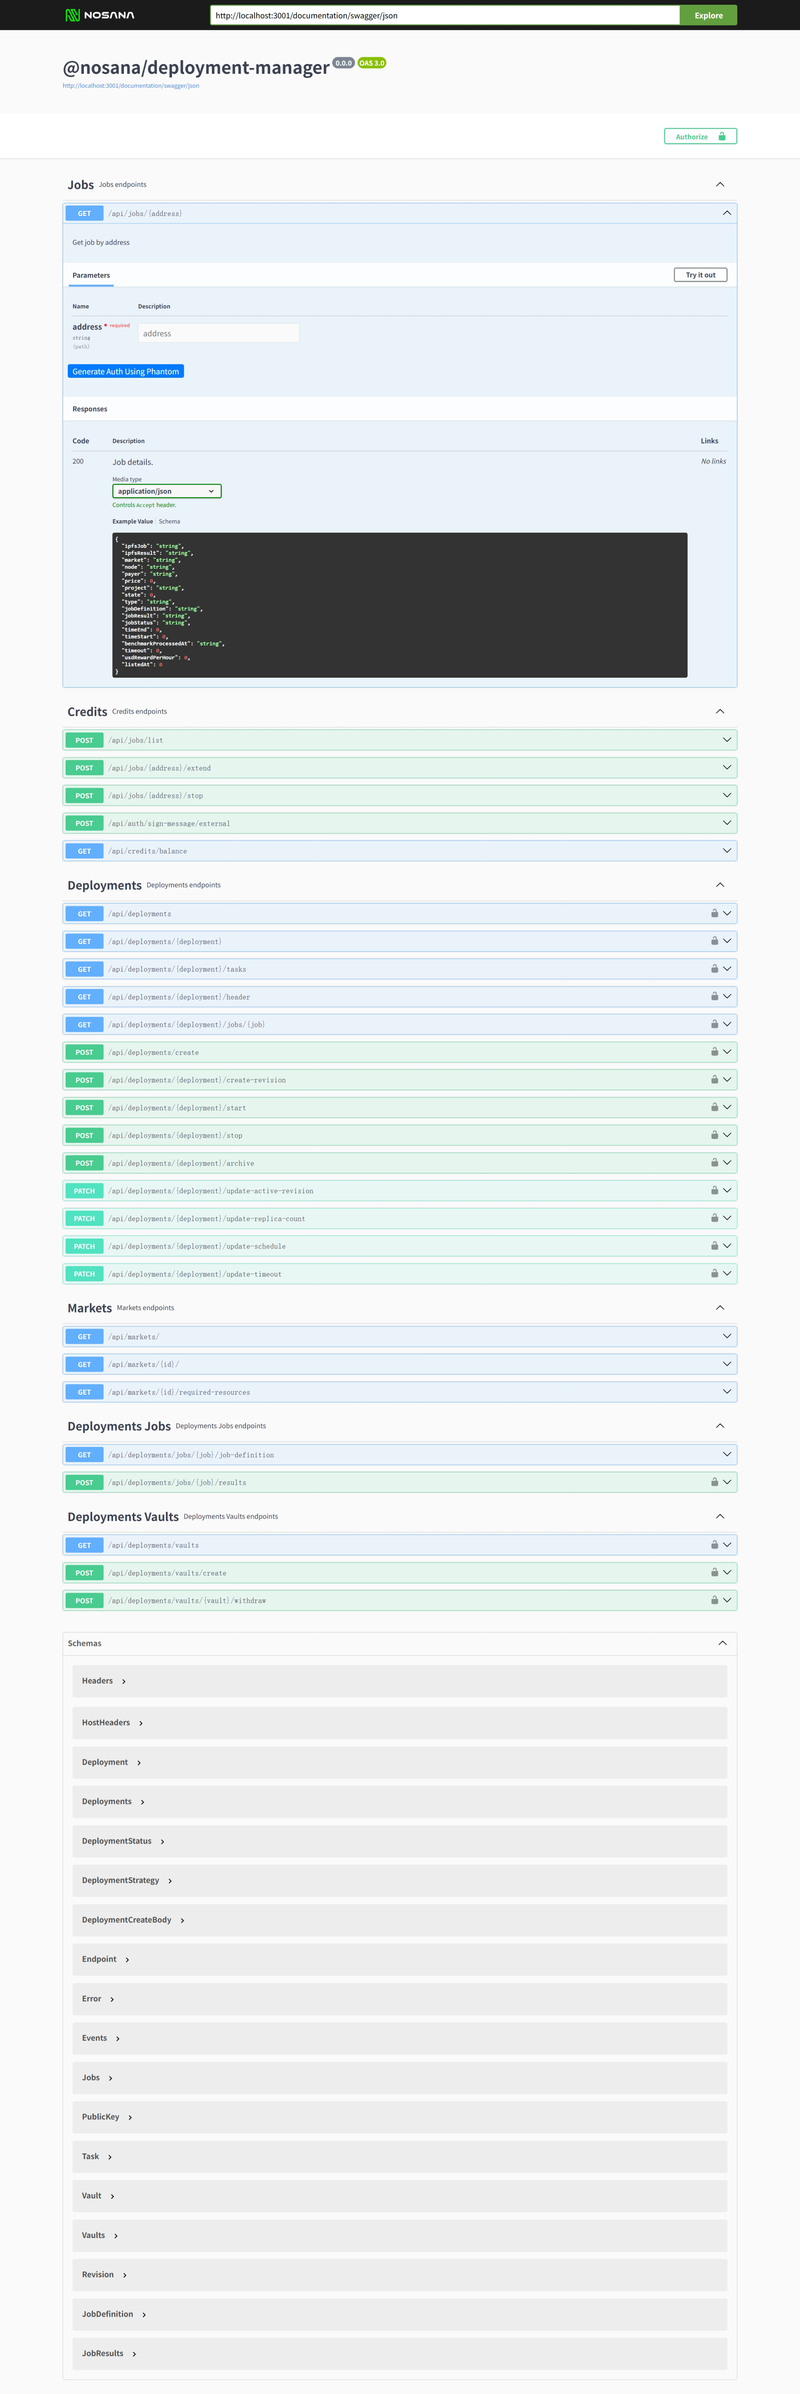Viewport: 800px width, 2394px height.
Task: Click the example JSON response block
Action: 400,605
